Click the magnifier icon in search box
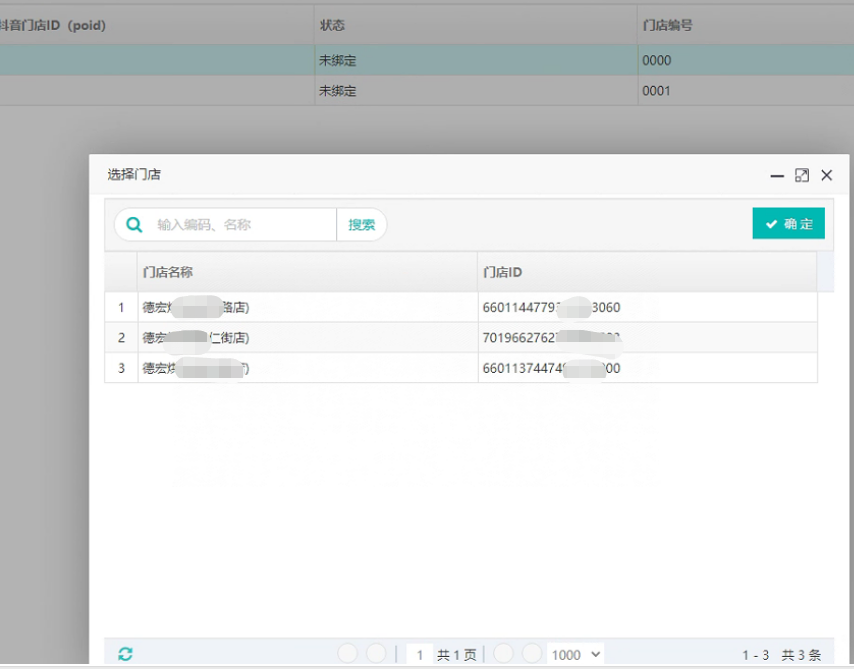Screen dimensions: 854x669 (134, 225)
